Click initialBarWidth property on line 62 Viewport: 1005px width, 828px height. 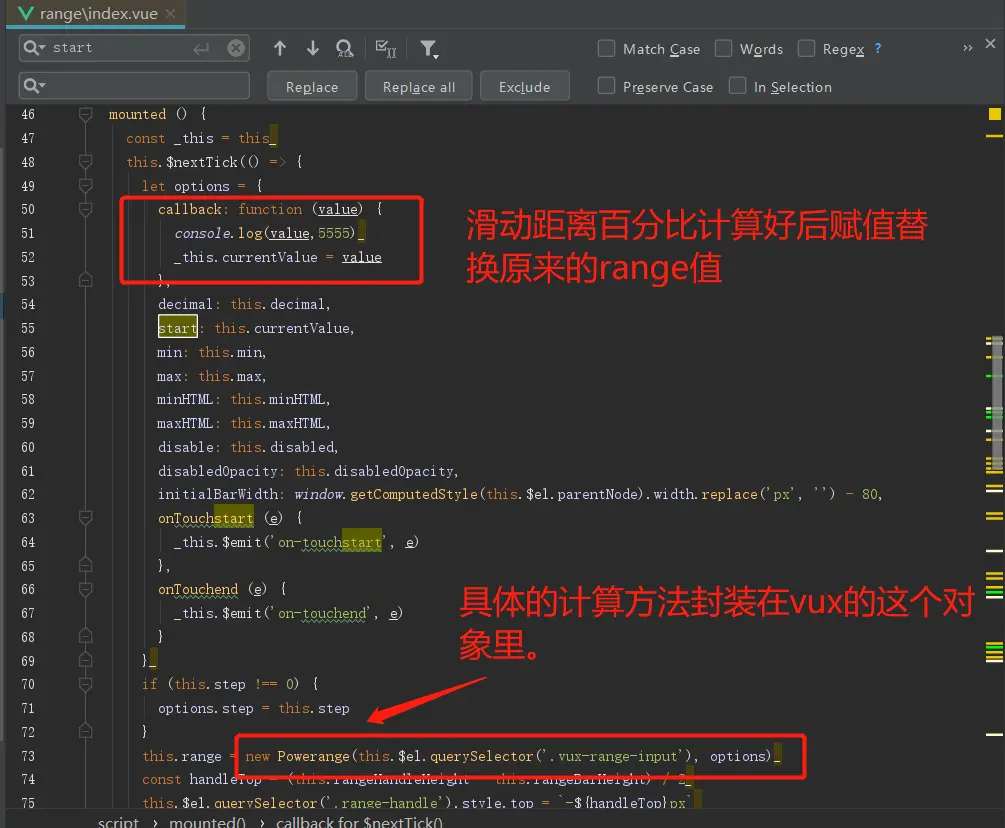(x=218, y=494)
